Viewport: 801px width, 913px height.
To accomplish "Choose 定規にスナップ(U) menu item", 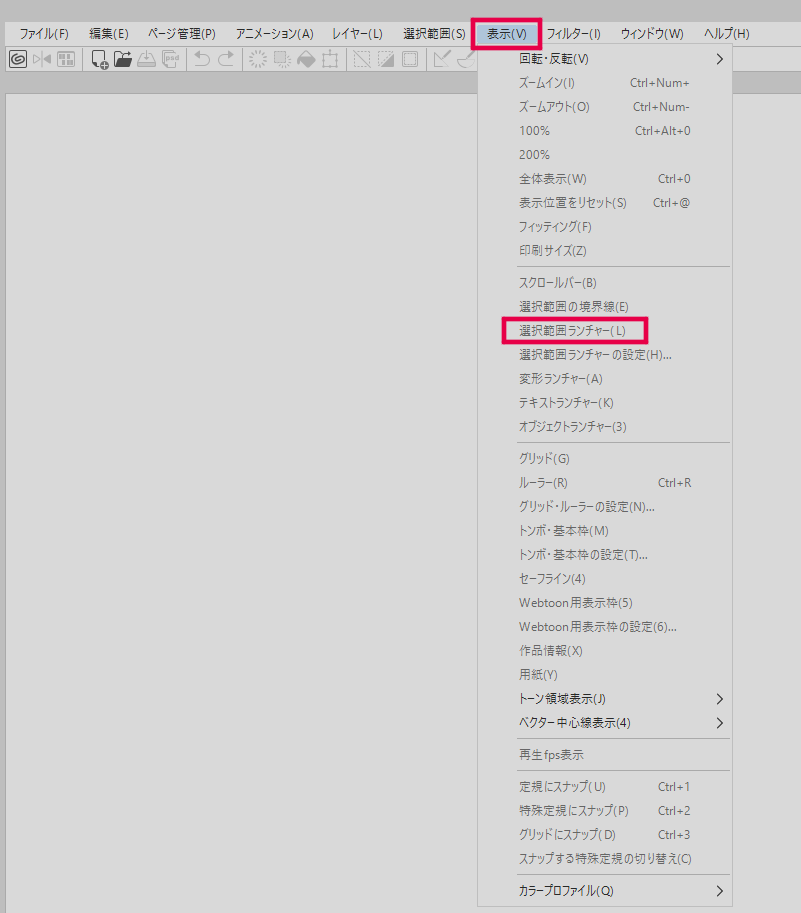I will tap(605, 787).
